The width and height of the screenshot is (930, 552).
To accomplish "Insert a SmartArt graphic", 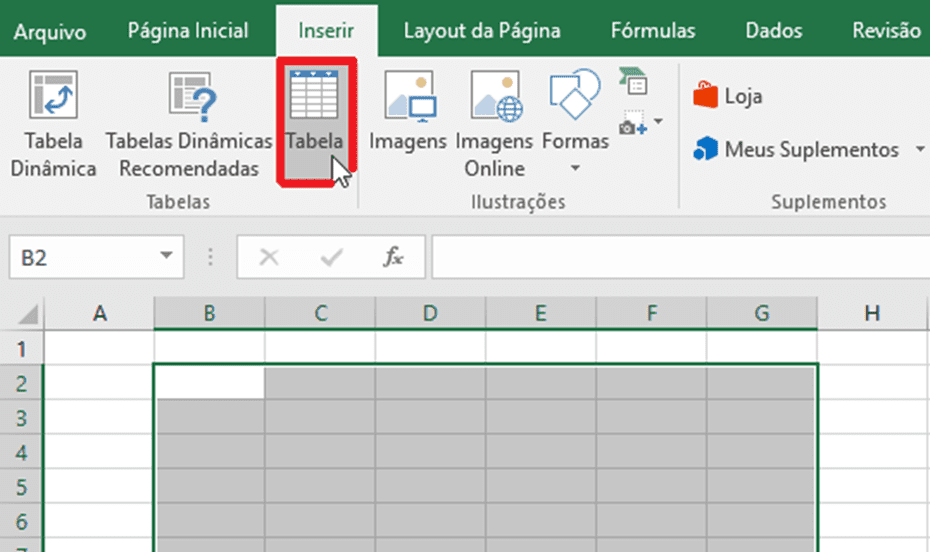I will point(633,82).
